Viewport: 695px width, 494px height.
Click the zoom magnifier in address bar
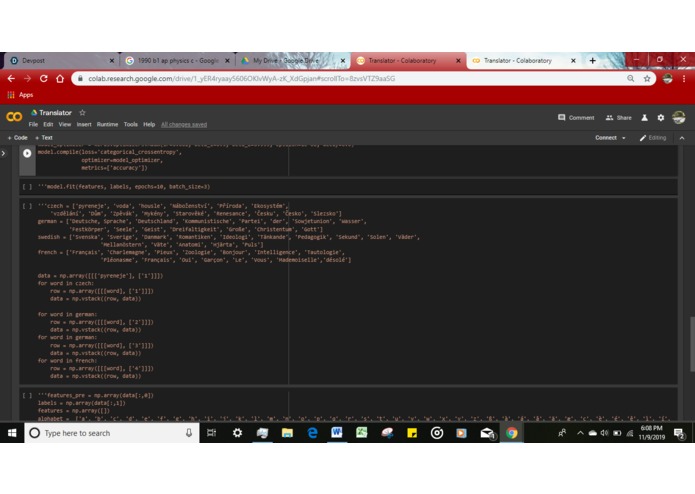(x=630, y=78)
